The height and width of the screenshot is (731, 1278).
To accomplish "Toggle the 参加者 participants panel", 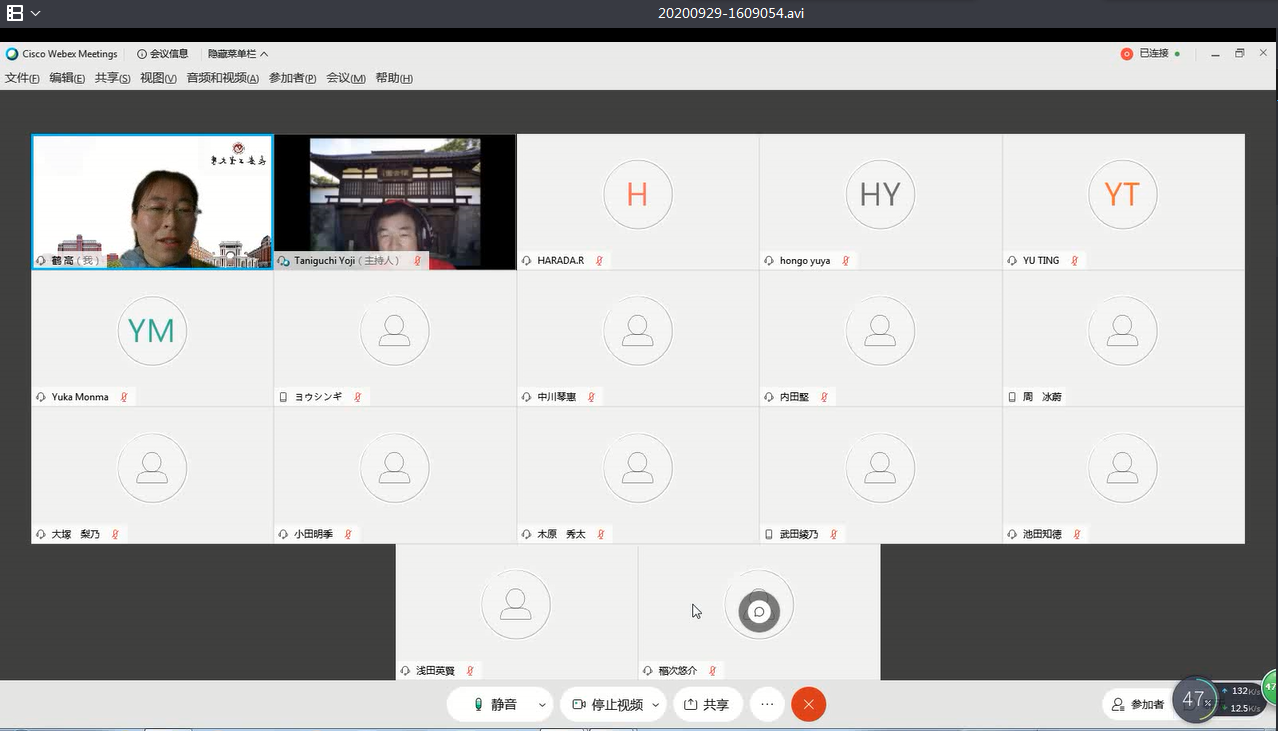I will pos(1138,705).
